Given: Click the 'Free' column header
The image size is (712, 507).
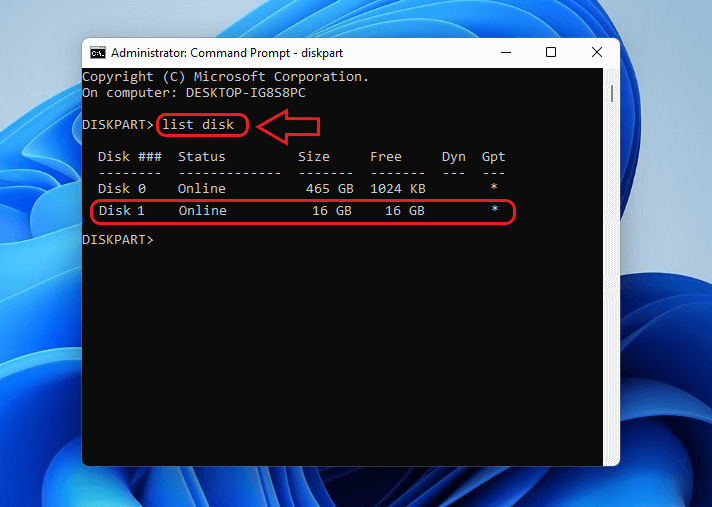Looking at the screenshot, I should (386, 157).
